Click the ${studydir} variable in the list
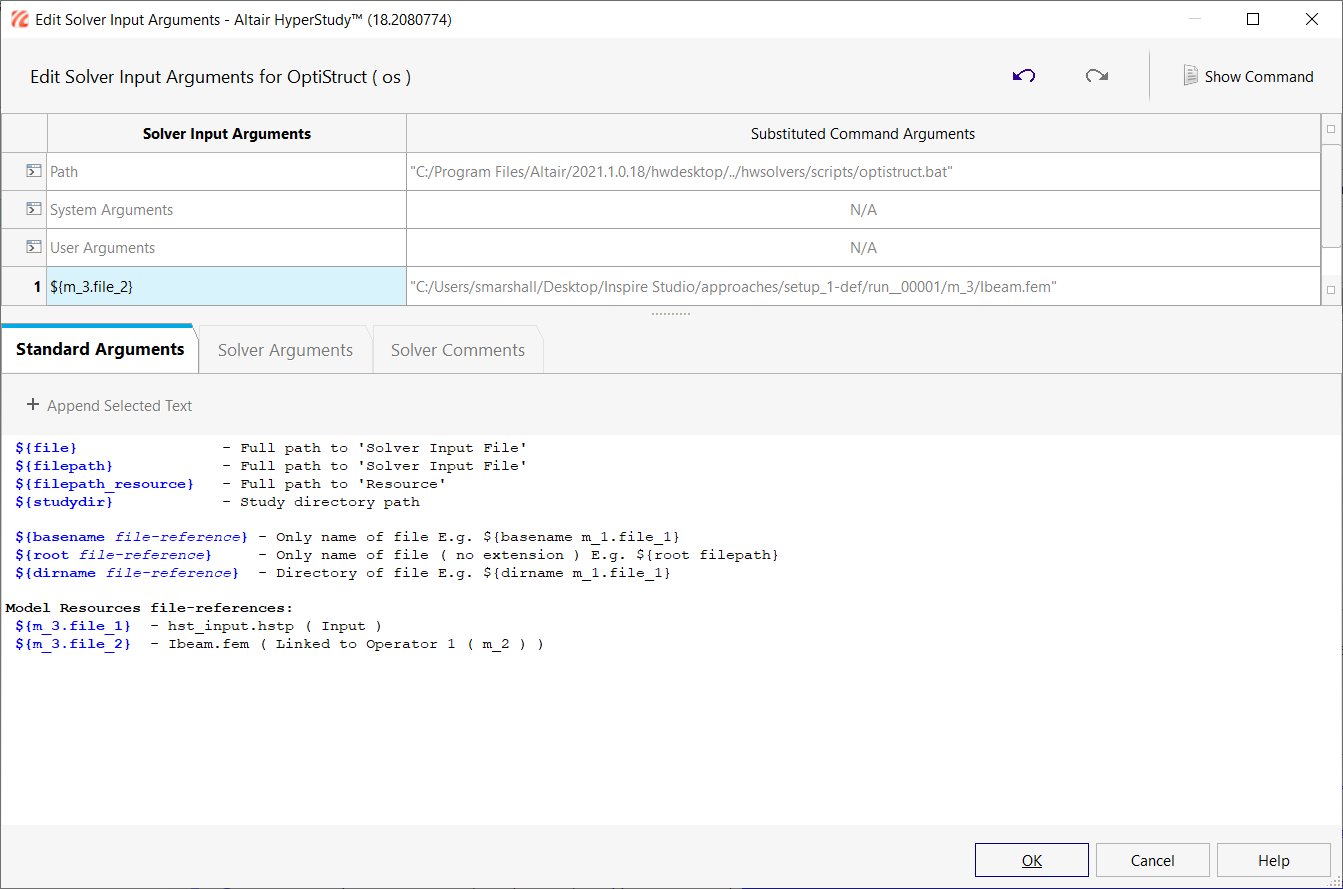This screenshot has height=889, width=1343. click(64, 502)
